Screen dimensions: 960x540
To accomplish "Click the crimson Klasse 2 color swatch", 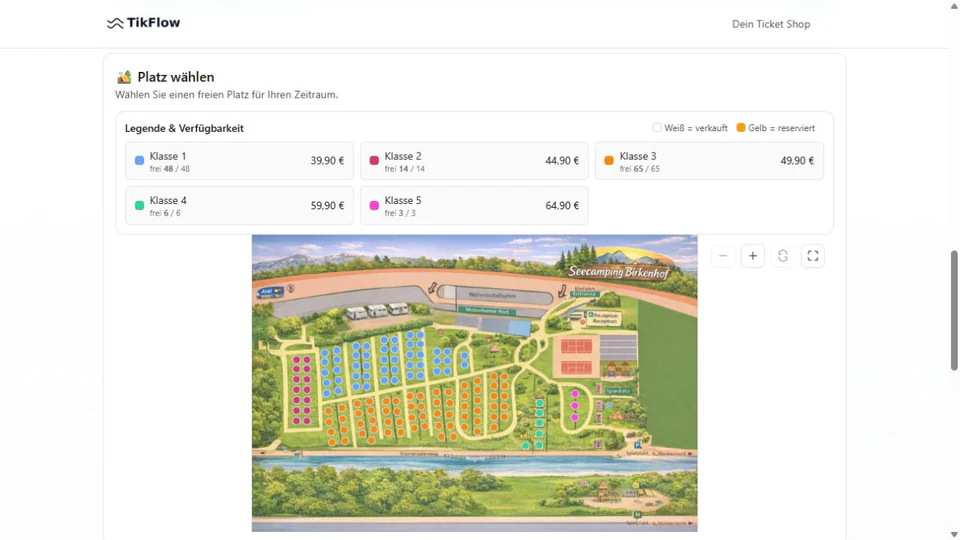I will (x=374, y=160).
